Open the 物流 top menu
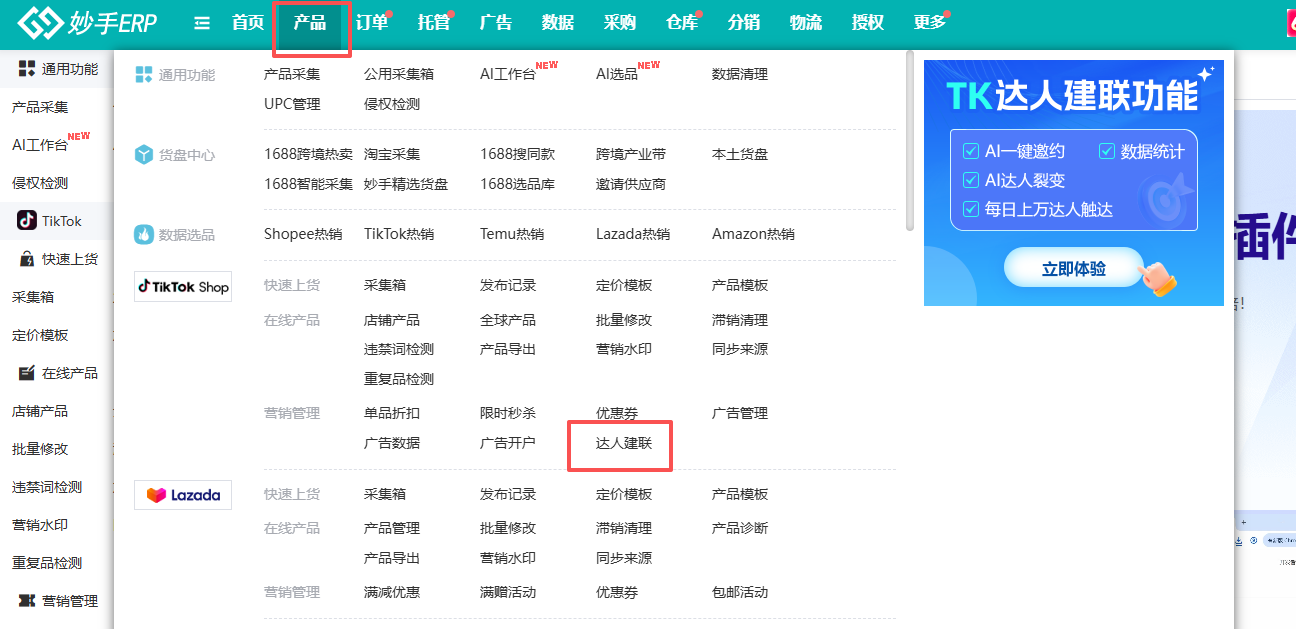The image size is (1296, 629). pyautogui.click(x=806, y=23)
